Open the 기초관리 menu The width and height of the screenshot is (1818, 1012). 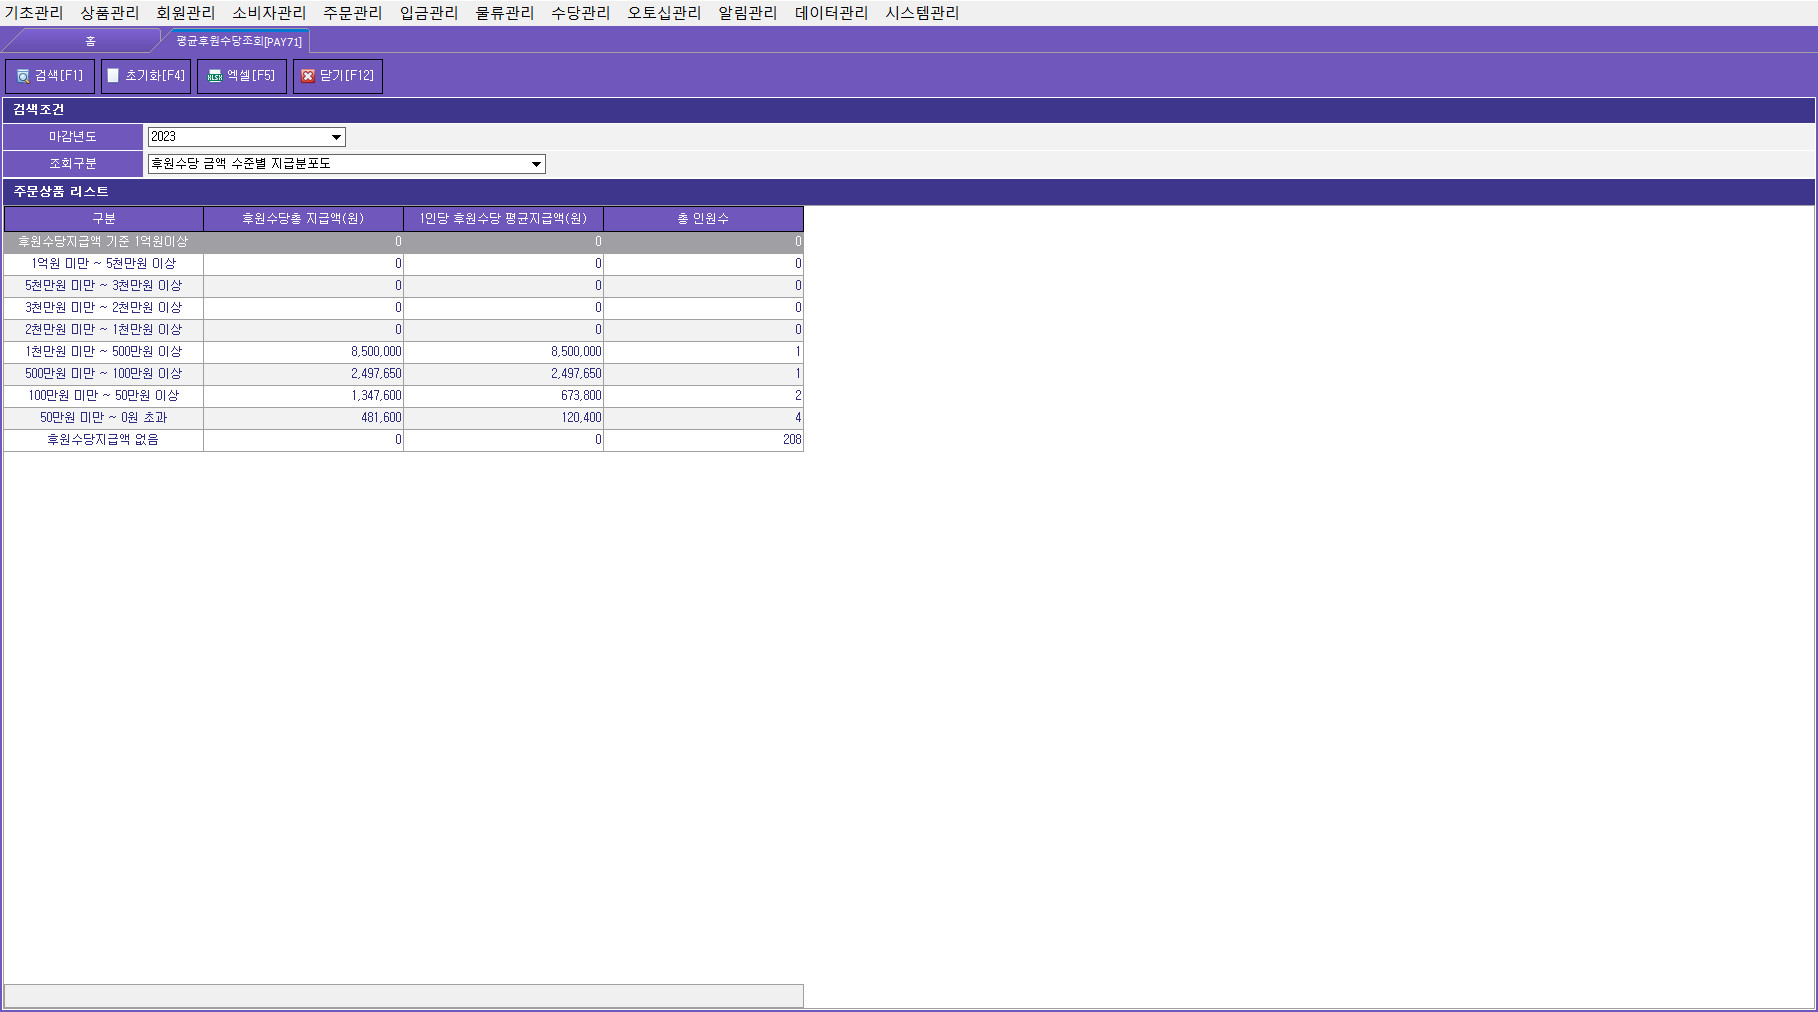[x=34, y=13]
